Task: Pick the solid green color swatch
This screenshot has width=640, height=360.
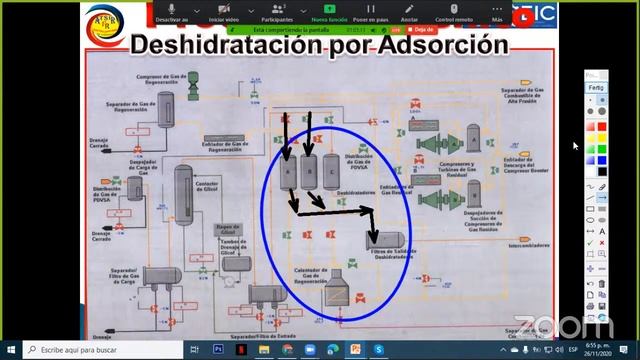Action: (x=602, y=149)
